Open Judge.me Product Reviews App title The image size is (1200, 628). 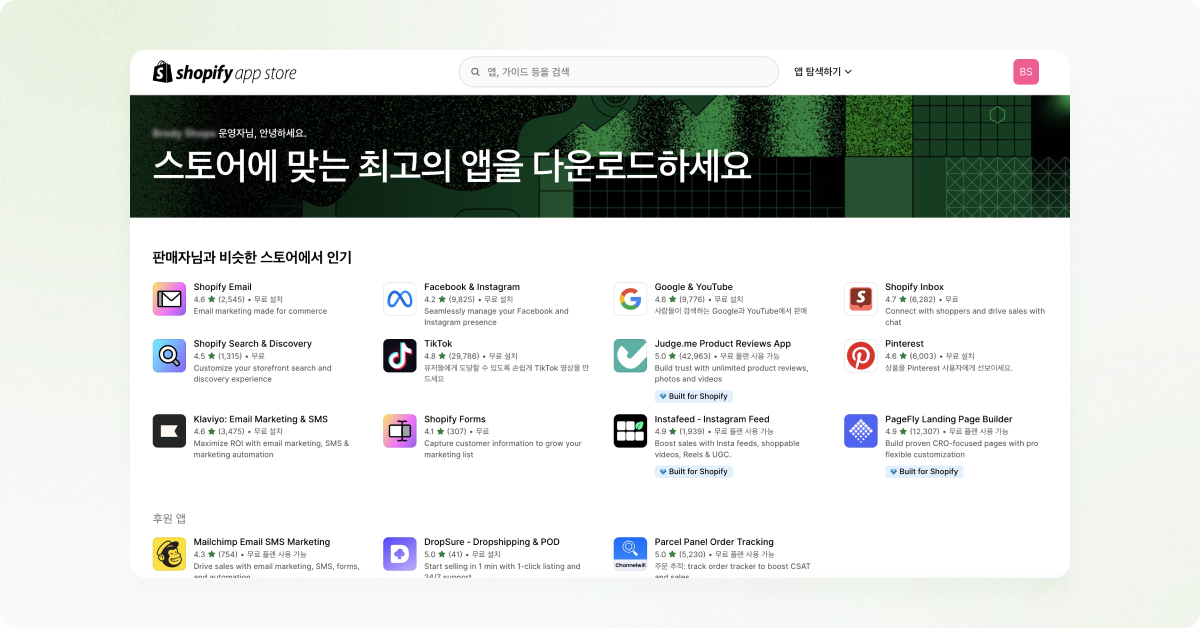(723, 344)
